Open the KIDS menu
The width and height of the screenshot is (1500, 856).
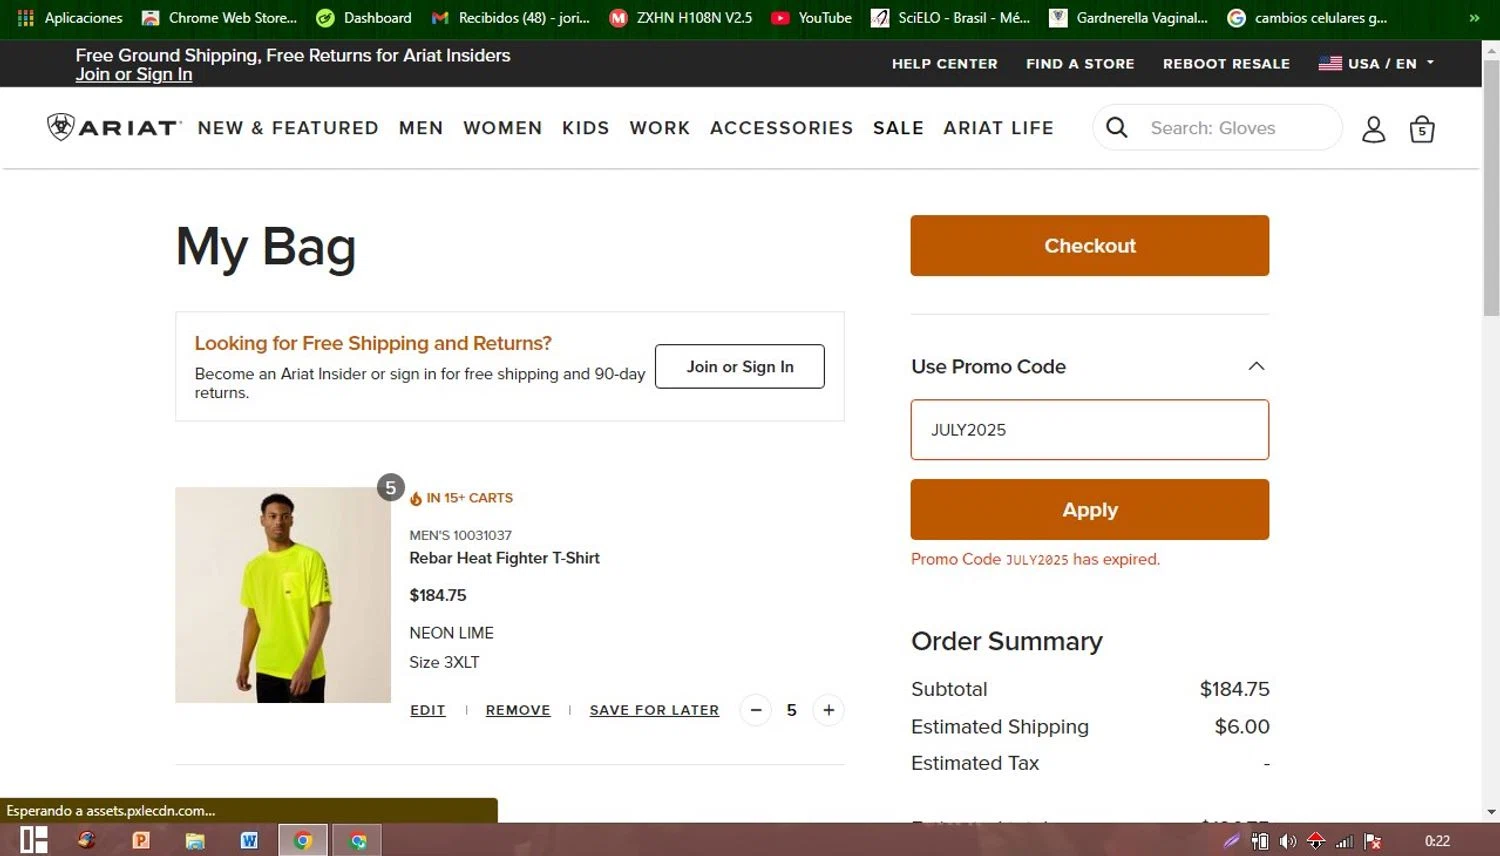pyautogui.click(x=585, y=128)
